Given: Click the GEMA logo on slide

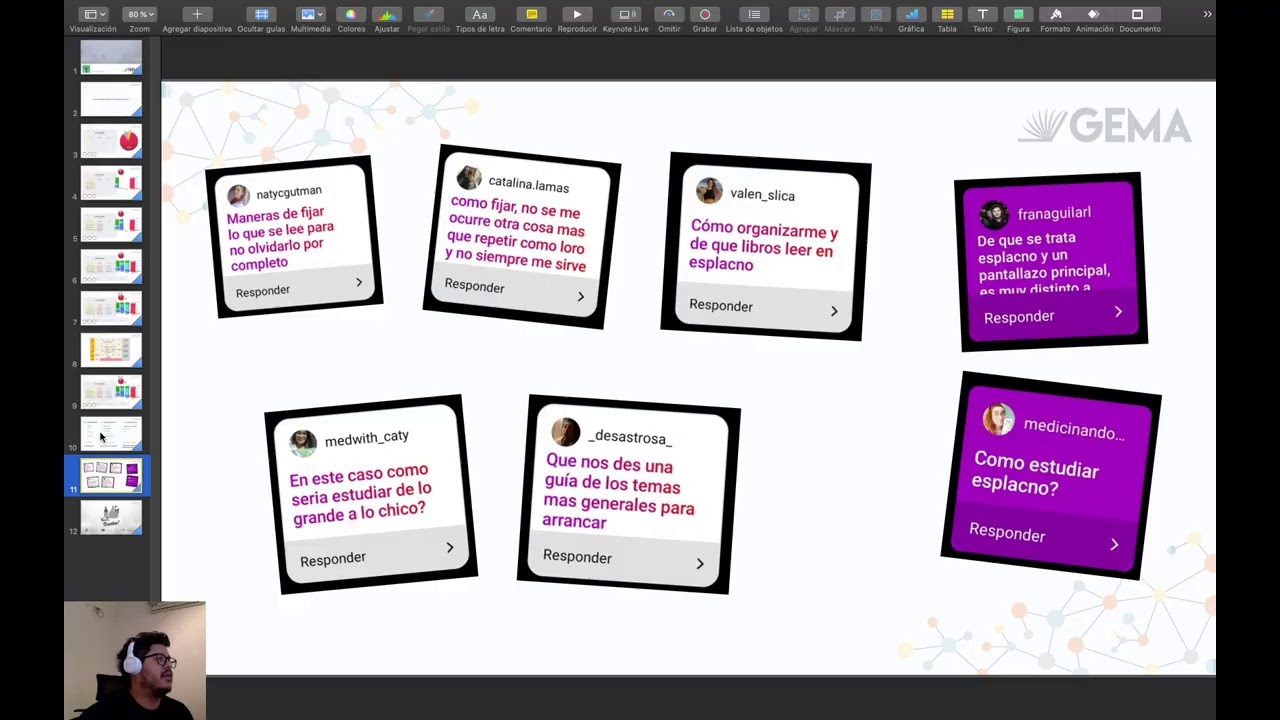Looking at the screenshot, I should coord(1105,127).
